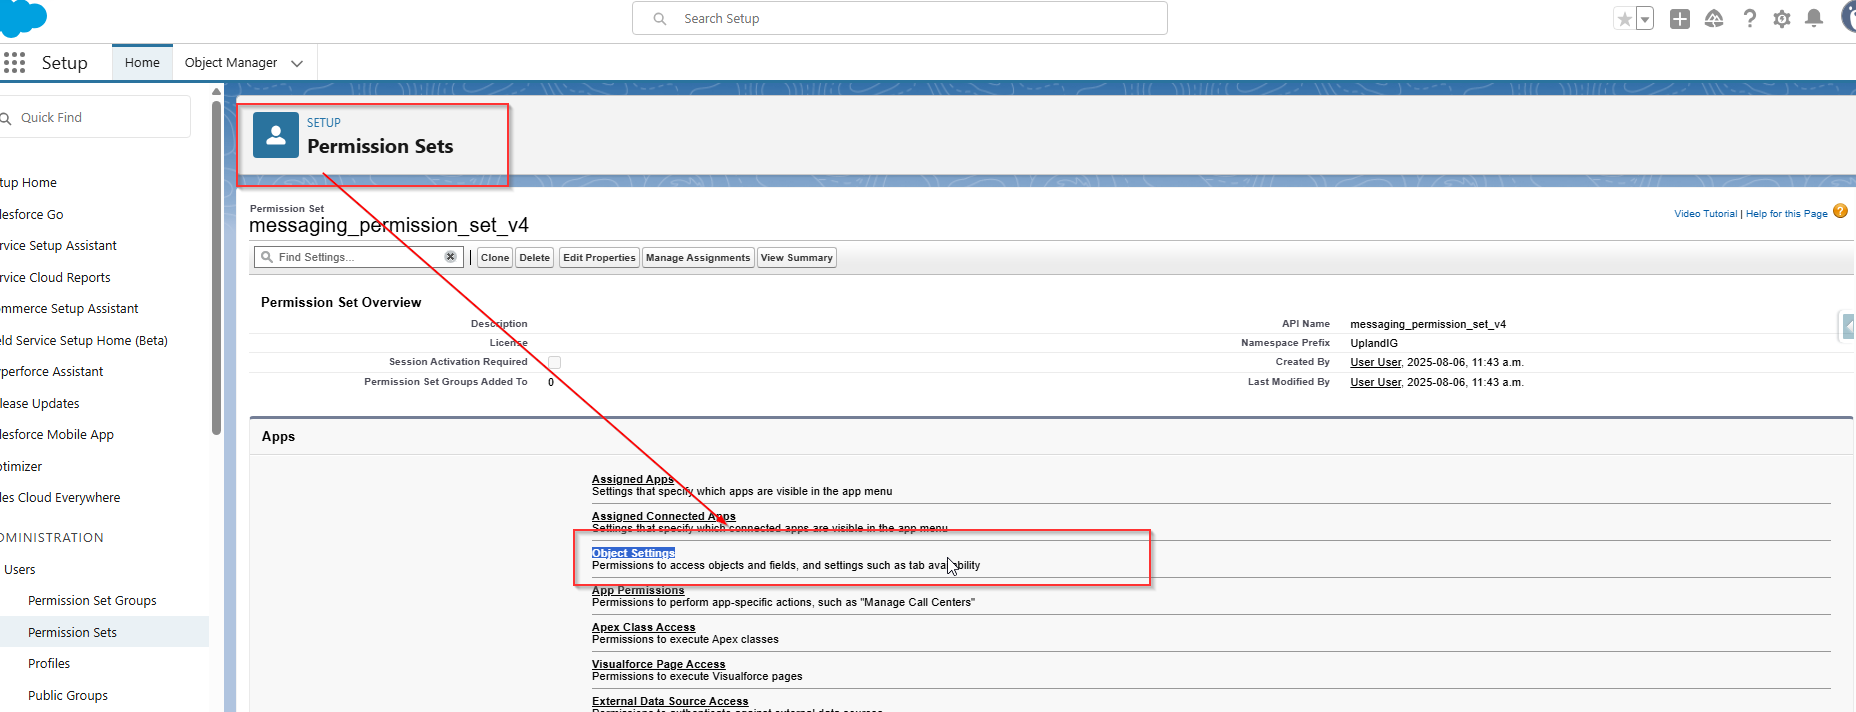Open Profiles in the sidebar
The width and height of the screenshot is (1856, 712).
pyautogui.click(x=49, y=664)
